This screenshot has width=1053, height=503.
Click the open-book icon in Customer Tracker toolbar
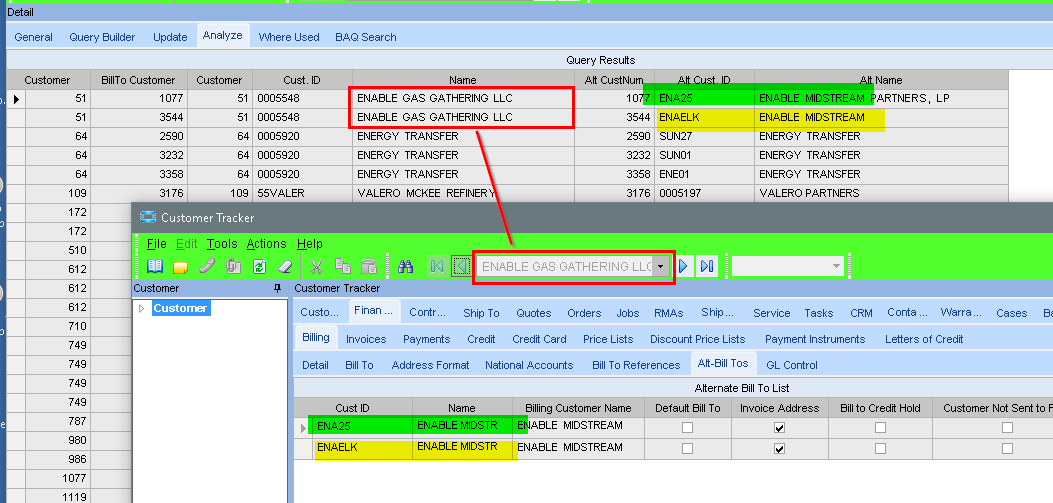(155, 267)
